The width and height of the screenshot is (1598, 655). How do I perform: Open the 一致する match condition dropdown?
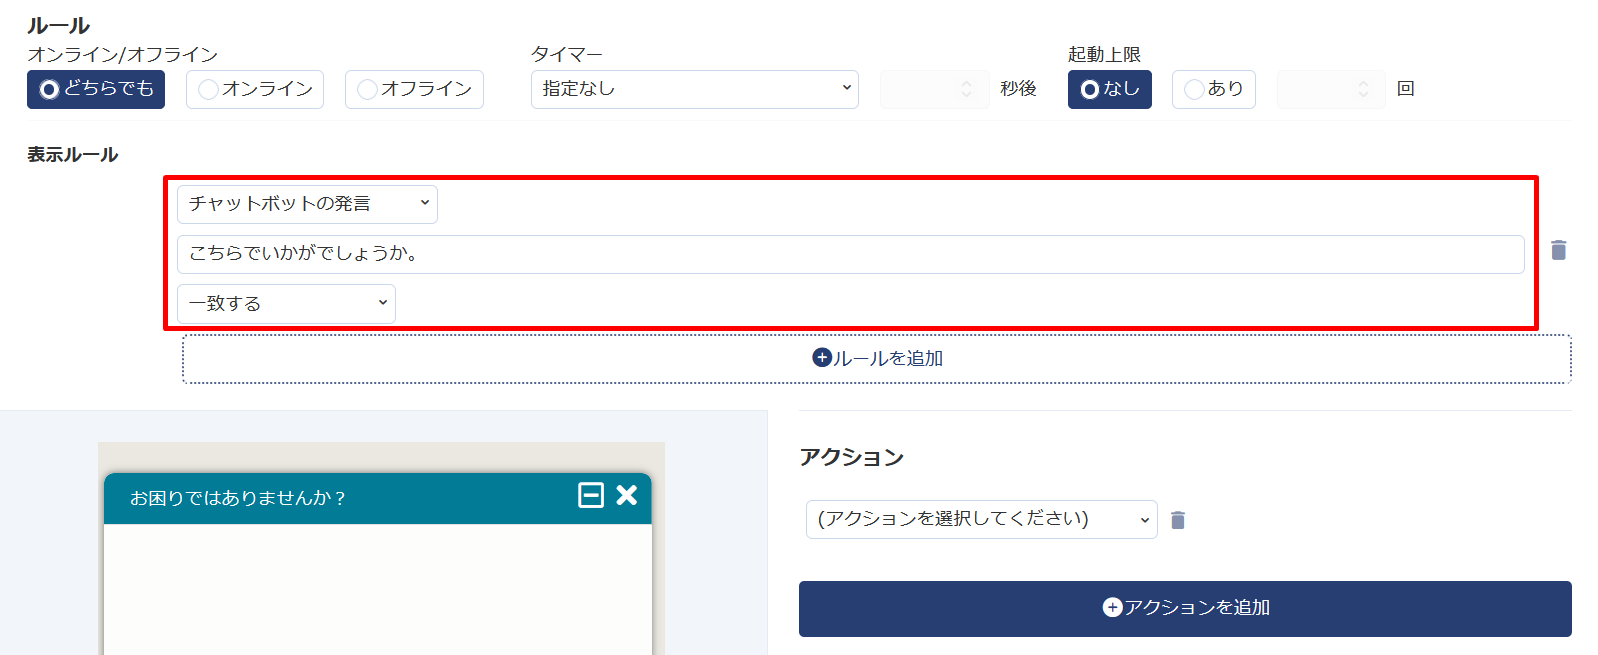(x=286, y=304)
